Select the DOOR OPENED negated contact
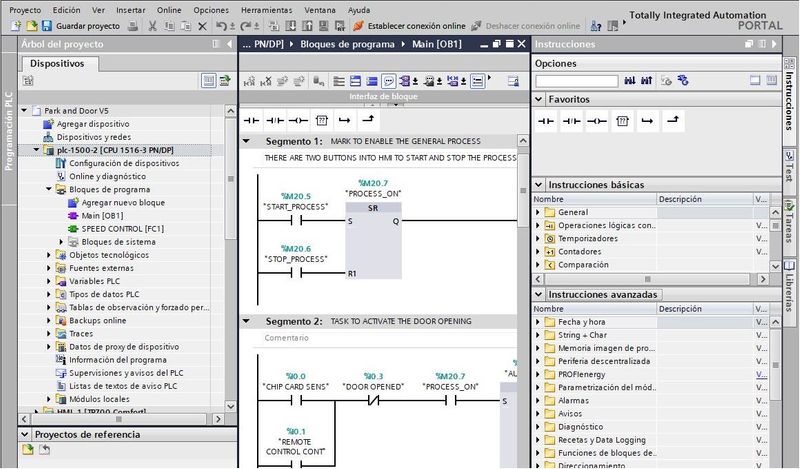 (373, 399)
